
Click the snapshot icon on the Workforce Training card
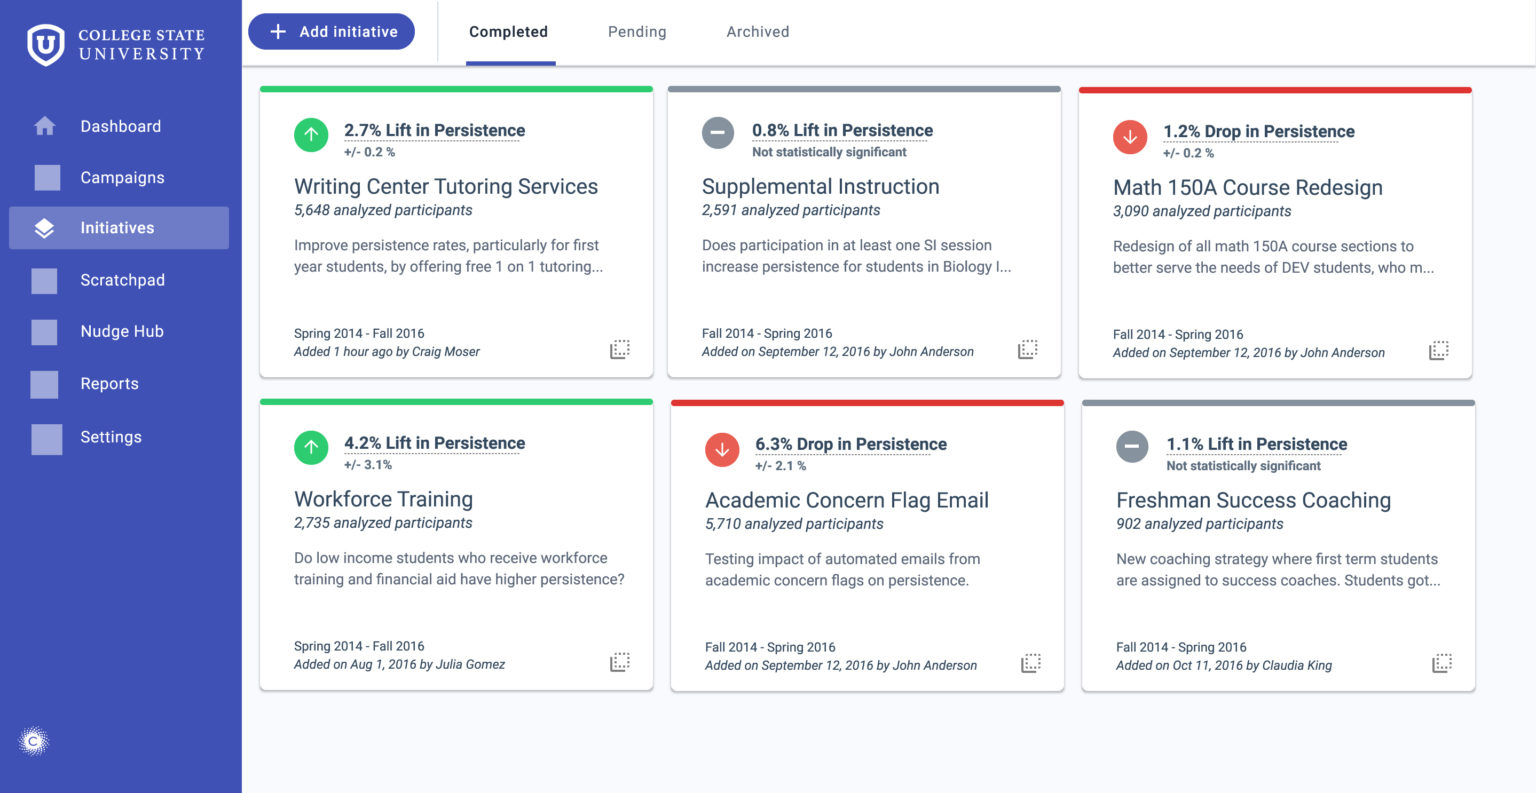click(620, 661)
